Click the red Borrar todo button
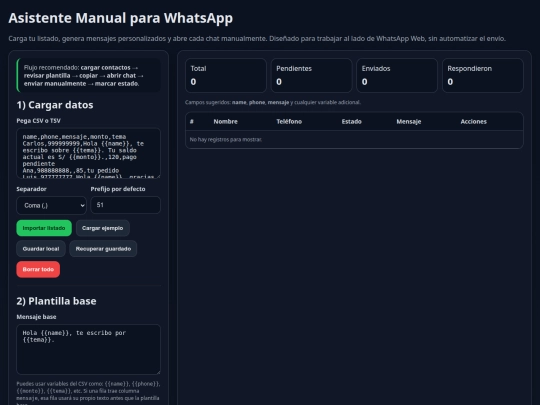The image size is (540, 405). click(38, 269)
